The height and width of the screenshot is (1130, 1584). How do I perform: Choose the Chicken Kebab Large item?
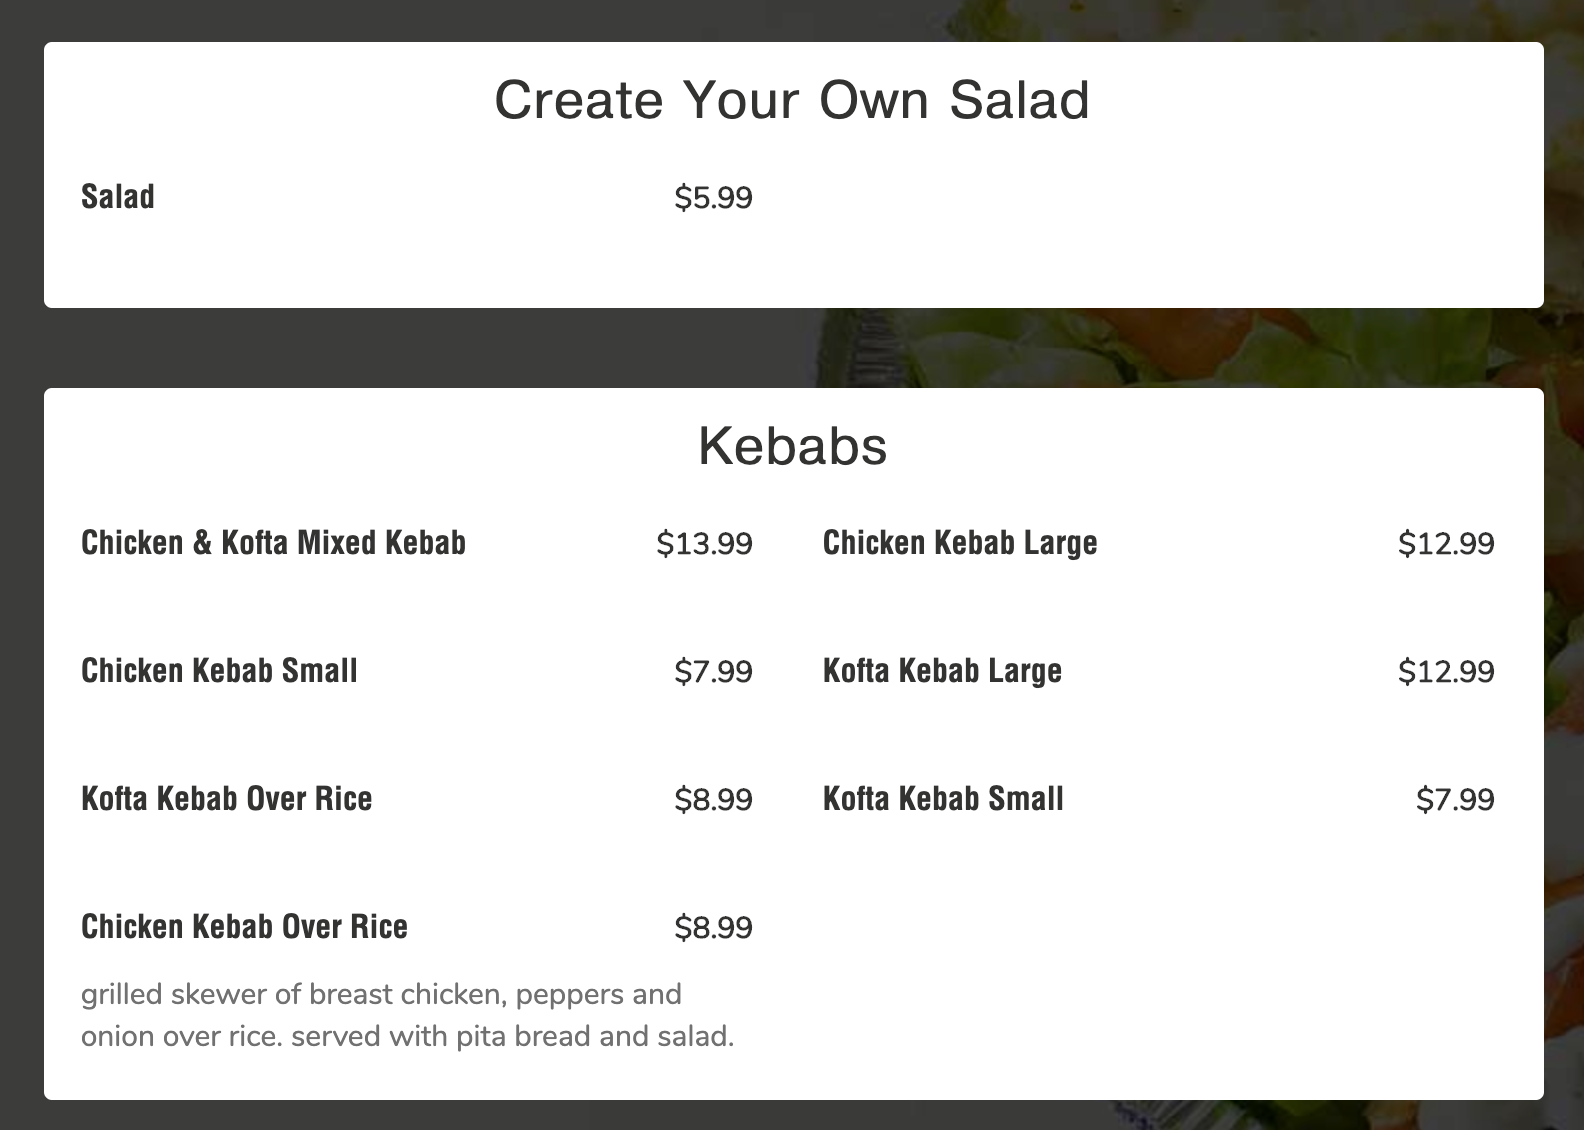click(960, 543)
